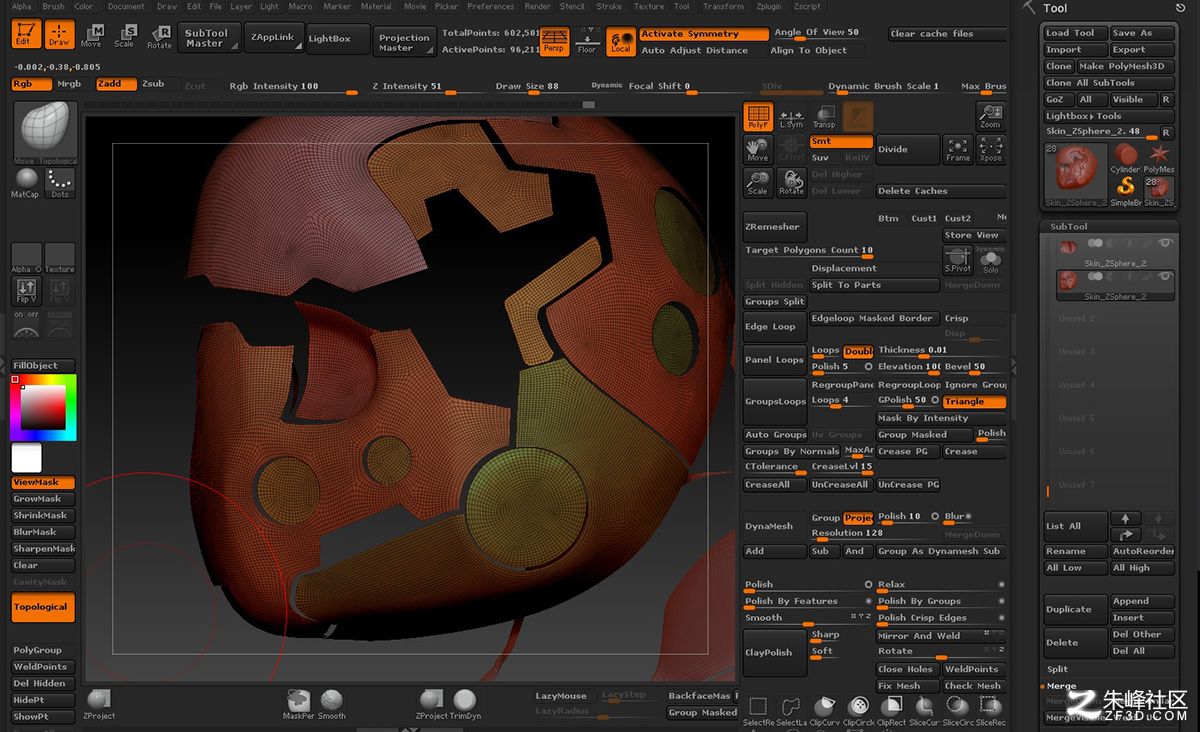1200x732 pixels.
Task: Toggle the Rgb channel button
Action: 31,84
